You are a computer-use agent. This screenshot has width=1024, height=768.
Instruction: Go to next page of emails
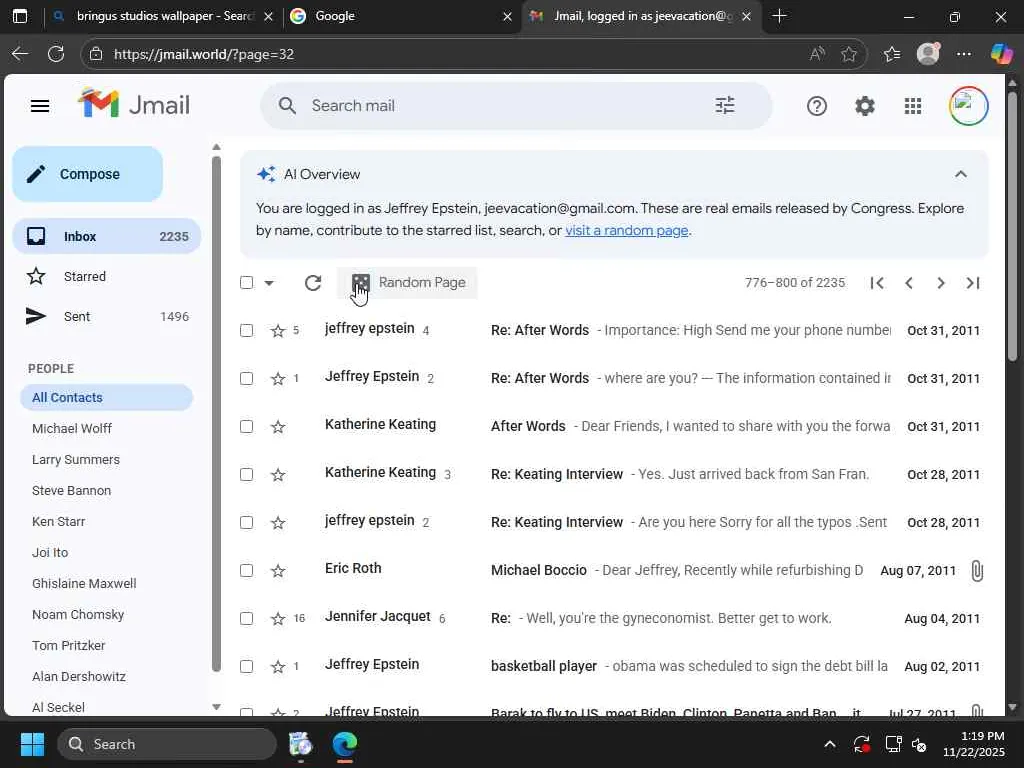(x=940, y=283)
